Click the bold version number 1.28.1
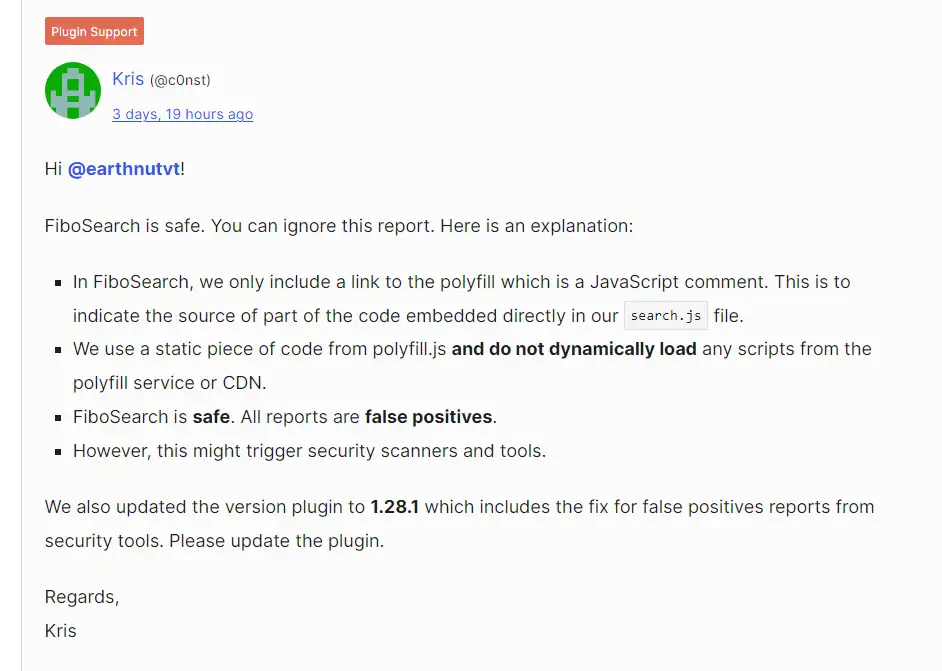The width and height of the screenshot is (942, 671). click(x=395, y=507)
